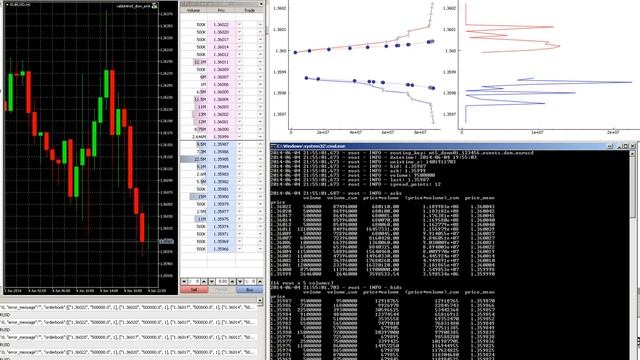Image resolution: width=640 pixels, height=360 pixels.
Task: Click the sell arrow on the 1.35966 row
Action: (240, 249)
